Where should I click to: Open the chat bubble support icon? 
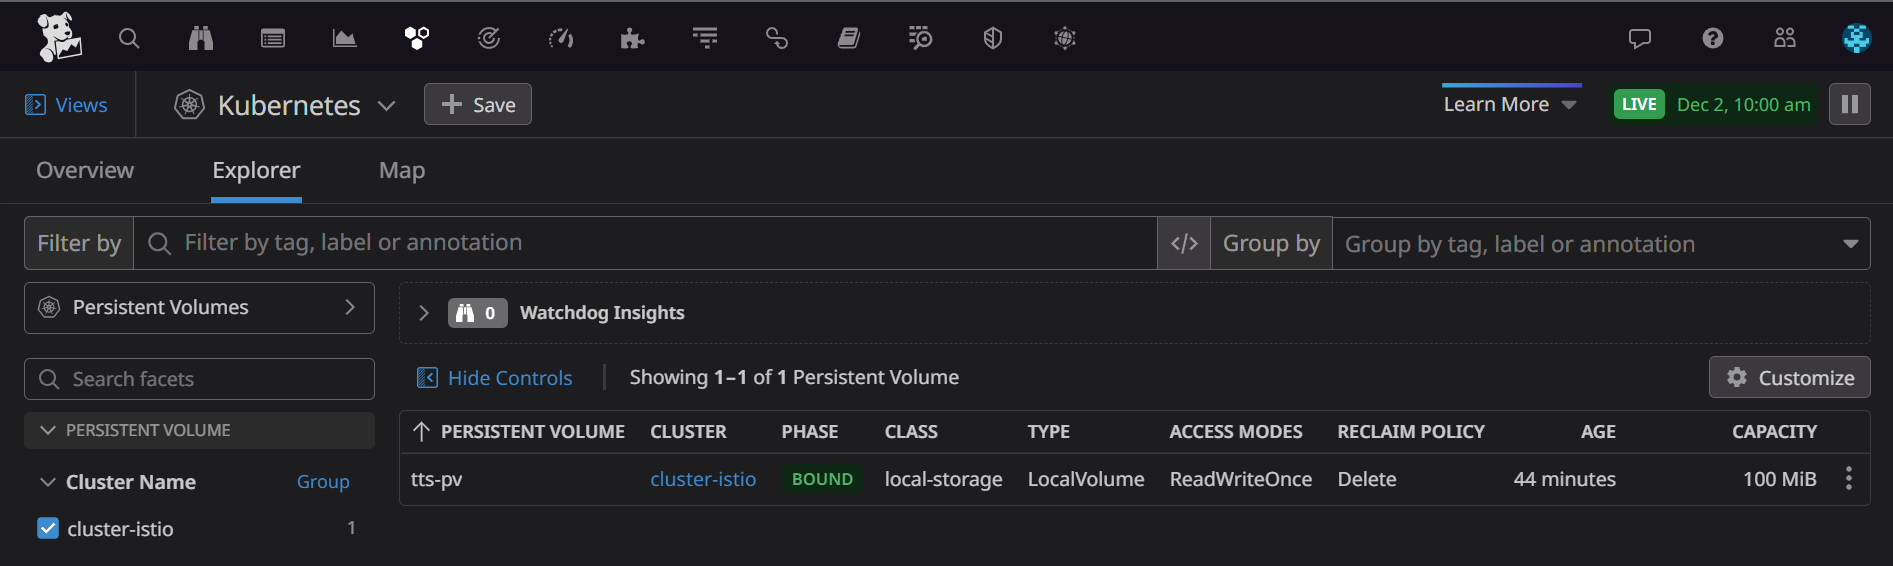click(1640, 38)
